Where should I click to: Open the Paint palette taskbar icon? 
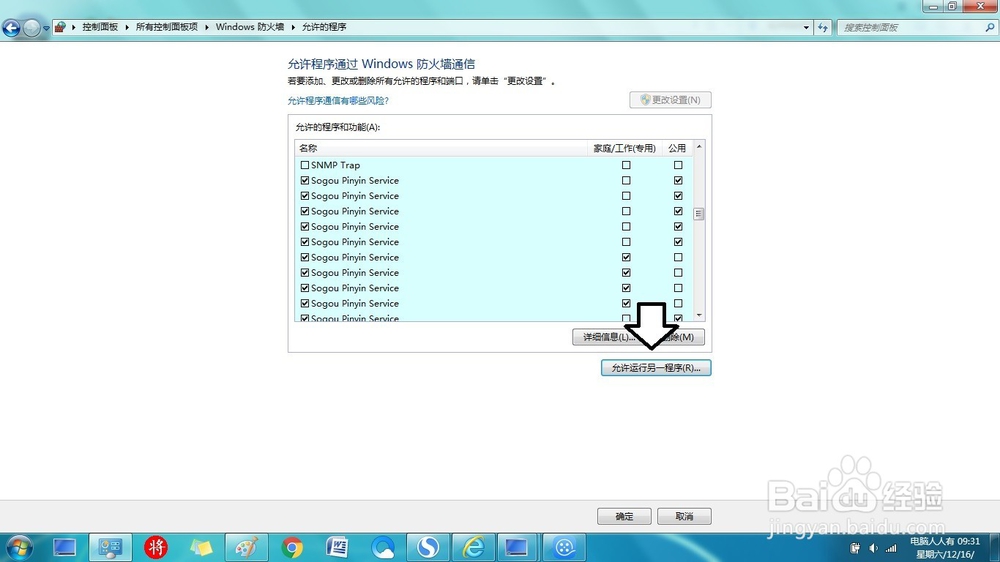coord(246,547)
